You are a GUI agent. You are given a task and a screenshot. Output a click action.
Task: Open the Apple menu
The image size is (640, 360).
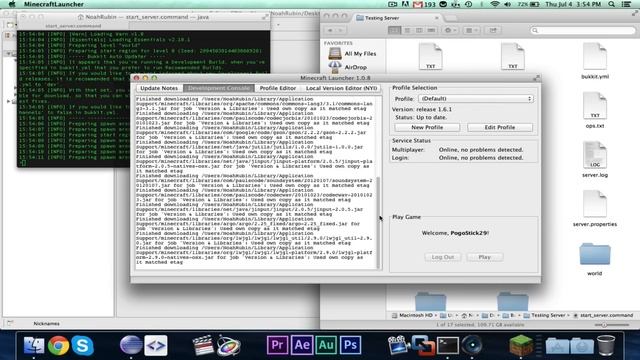[12, 4]
